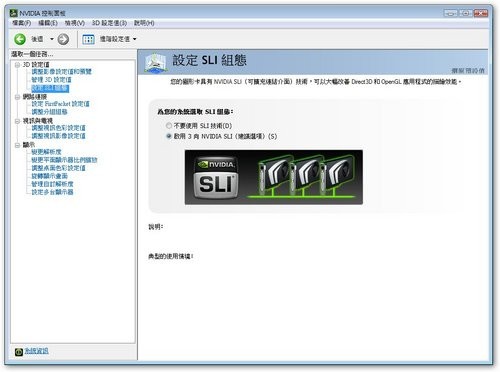Click the grey Forward arrow icon
500x372 pixels.
(x=63, y=39)
